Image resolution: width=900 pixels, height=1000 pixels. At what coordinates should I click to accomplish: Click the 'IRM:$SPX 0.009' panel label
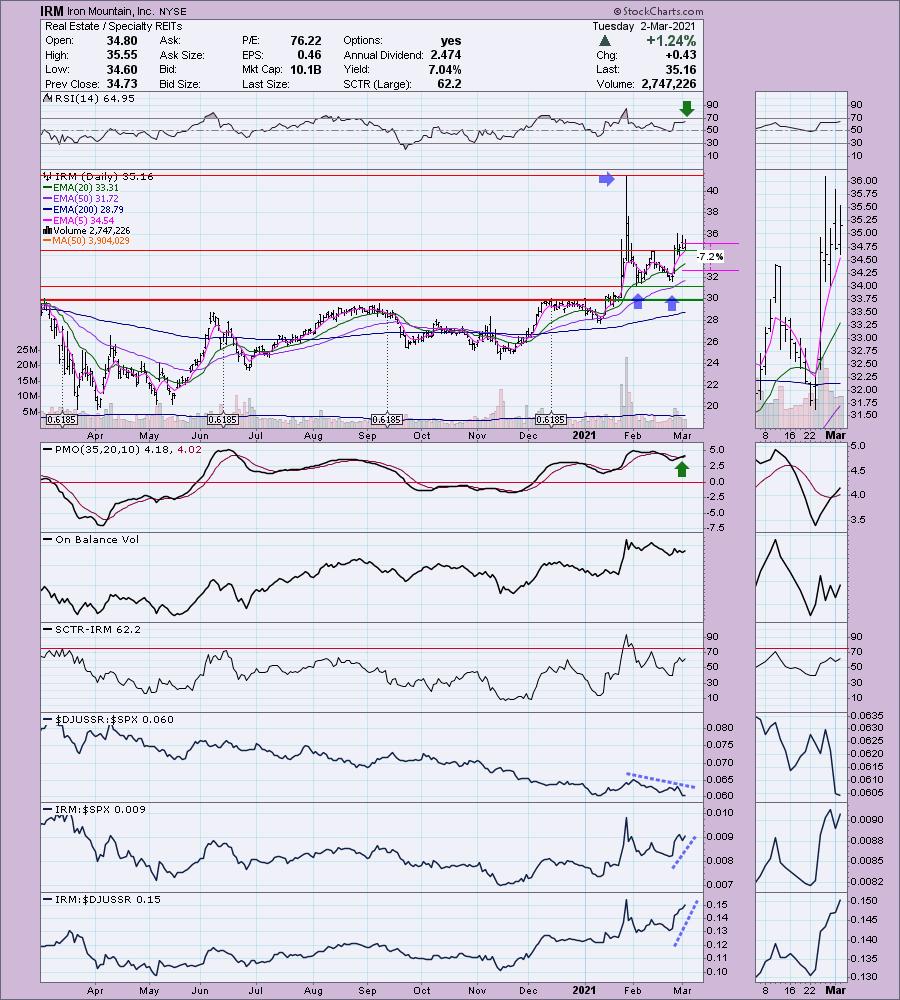pos(100,809)
